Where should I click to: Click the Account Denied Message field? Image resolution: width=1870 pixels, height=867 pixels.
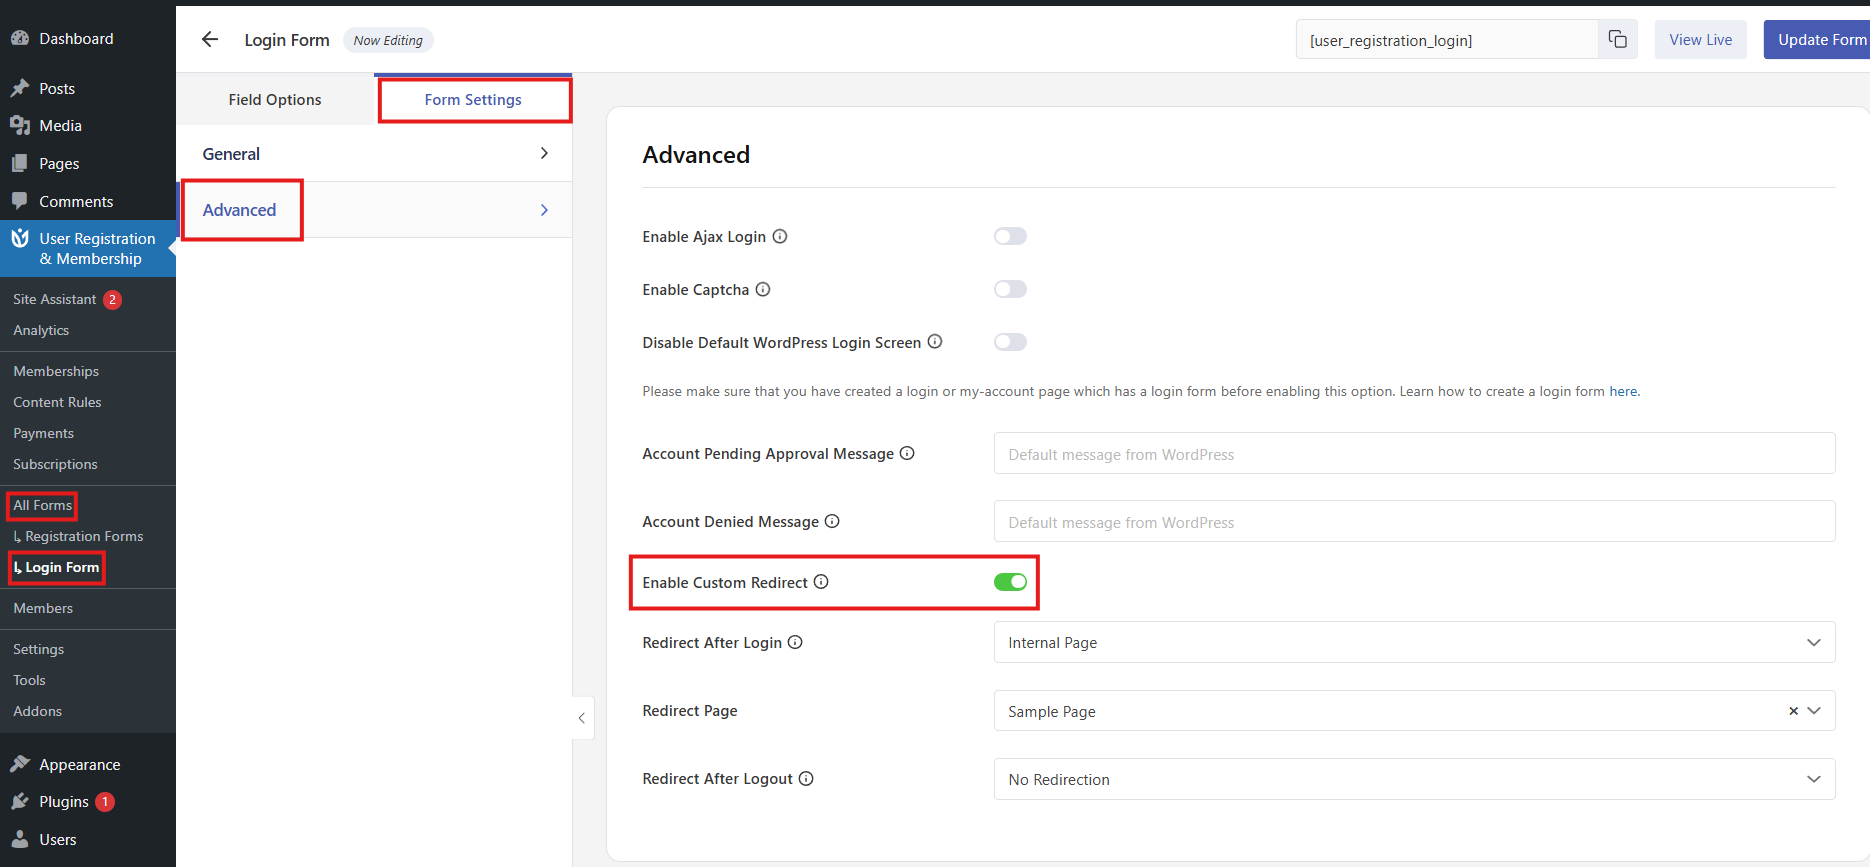click(x=1414, y=521)
